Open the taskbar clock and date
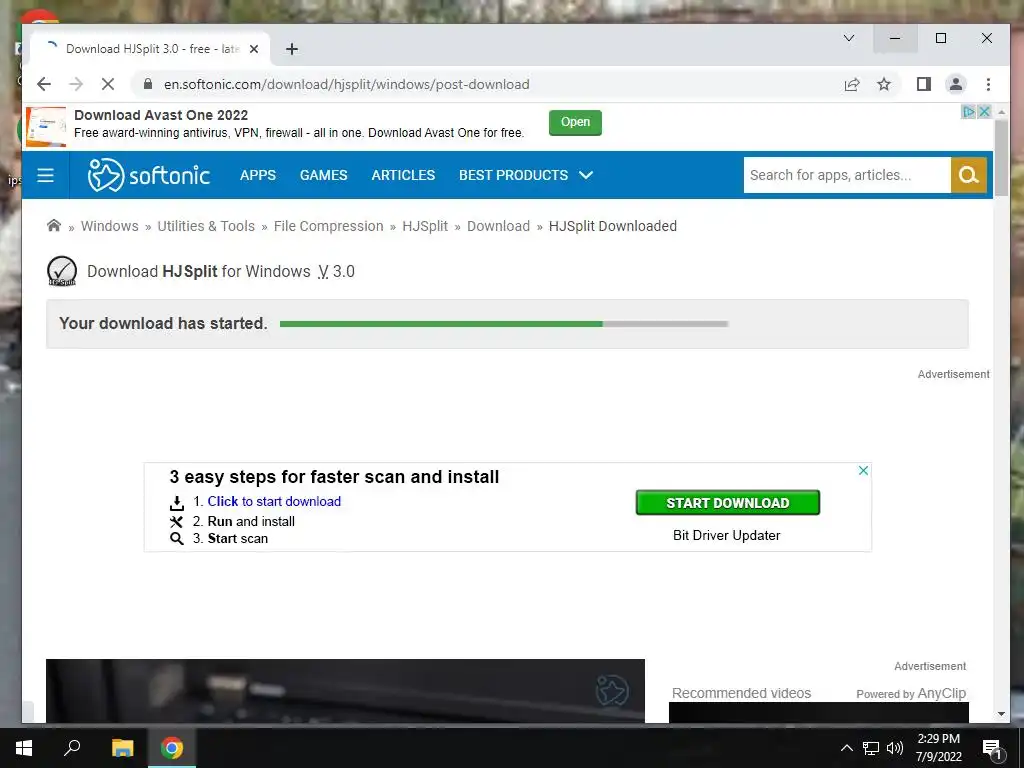The height and width of the screenshot is (768, 1024). tap(938, 748)
